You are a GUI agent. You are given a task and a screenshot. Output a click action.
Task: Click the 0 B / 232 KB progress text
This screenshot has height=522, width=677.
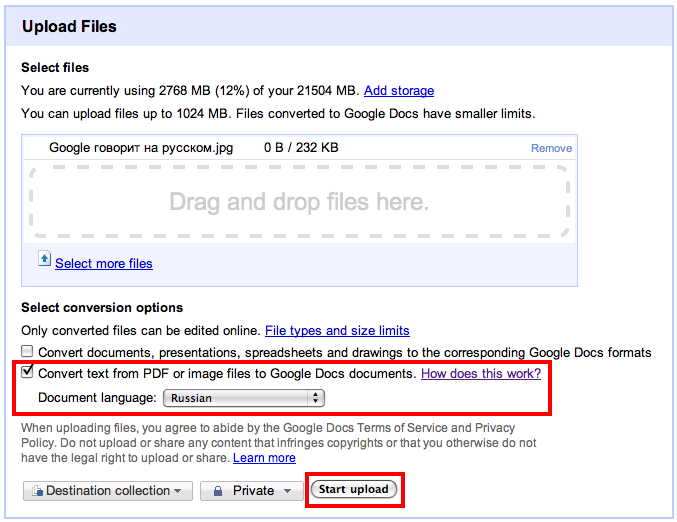click(x=301, y=148)
